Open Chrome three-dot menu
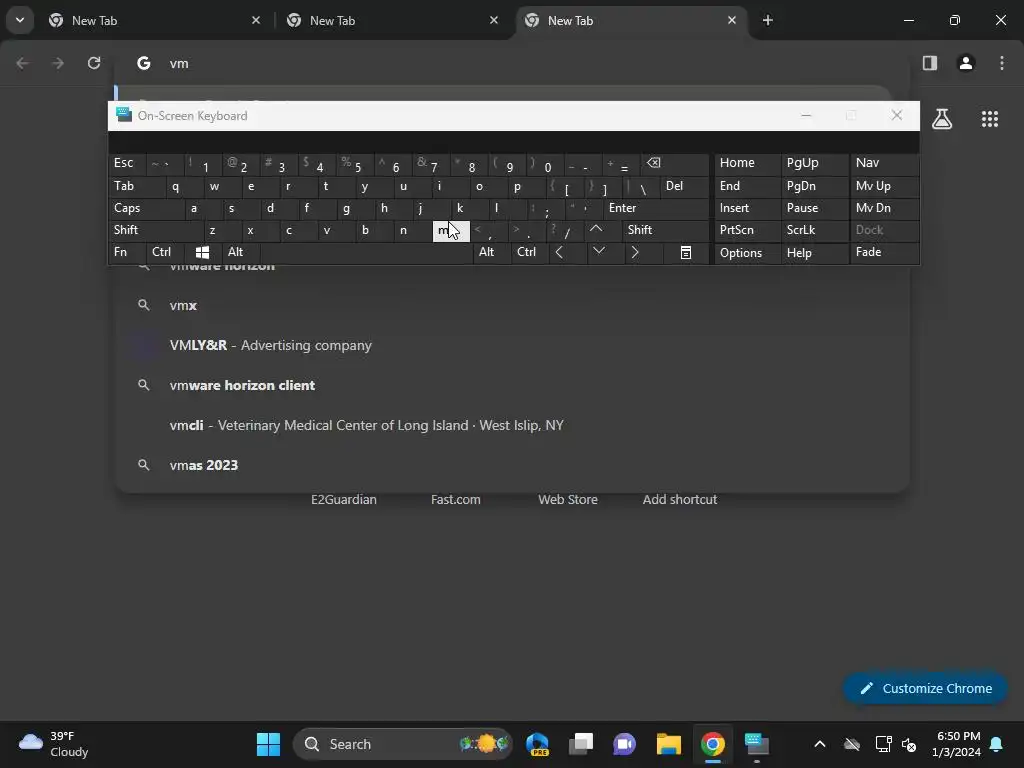 pyautogui.click(x=1002, y=63)
